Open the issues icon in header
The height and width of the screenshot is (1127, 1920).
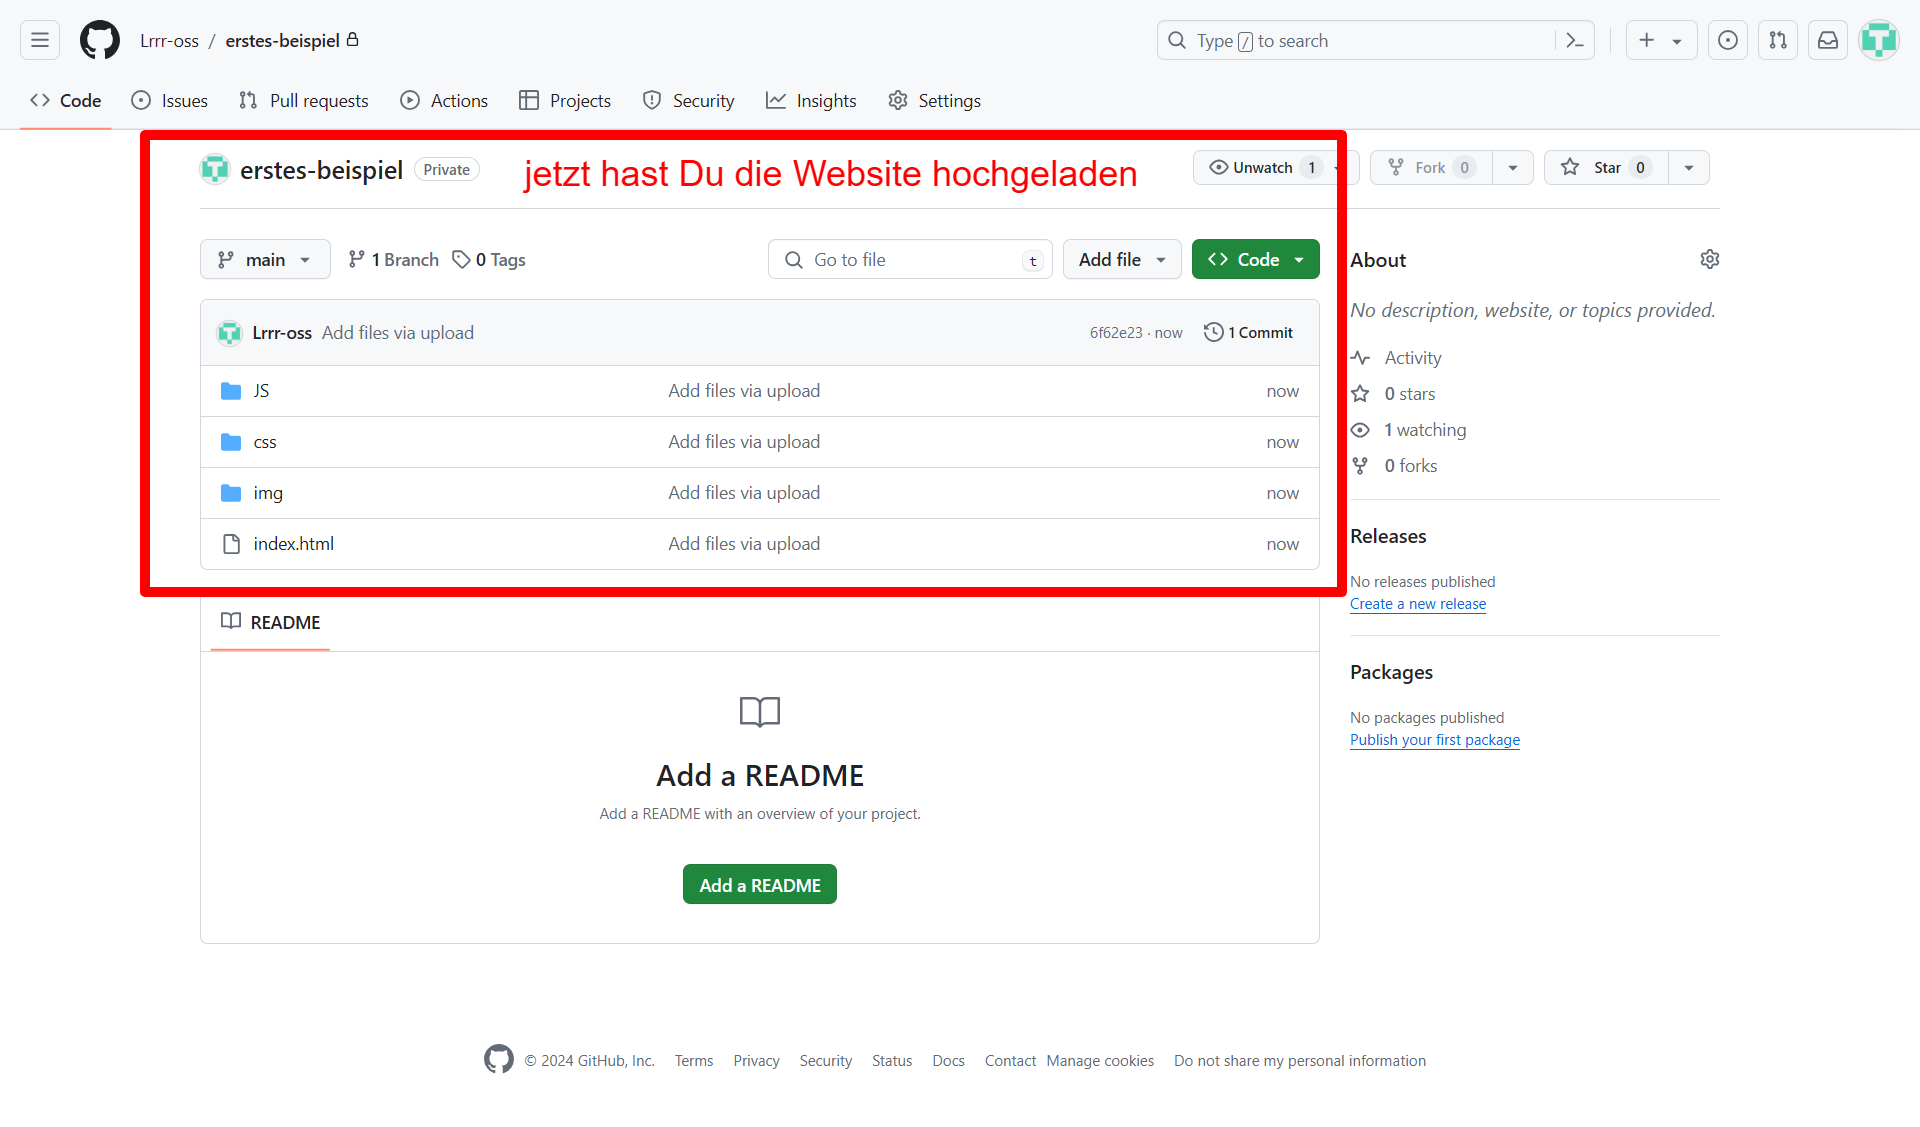[x=1728, y=40]
